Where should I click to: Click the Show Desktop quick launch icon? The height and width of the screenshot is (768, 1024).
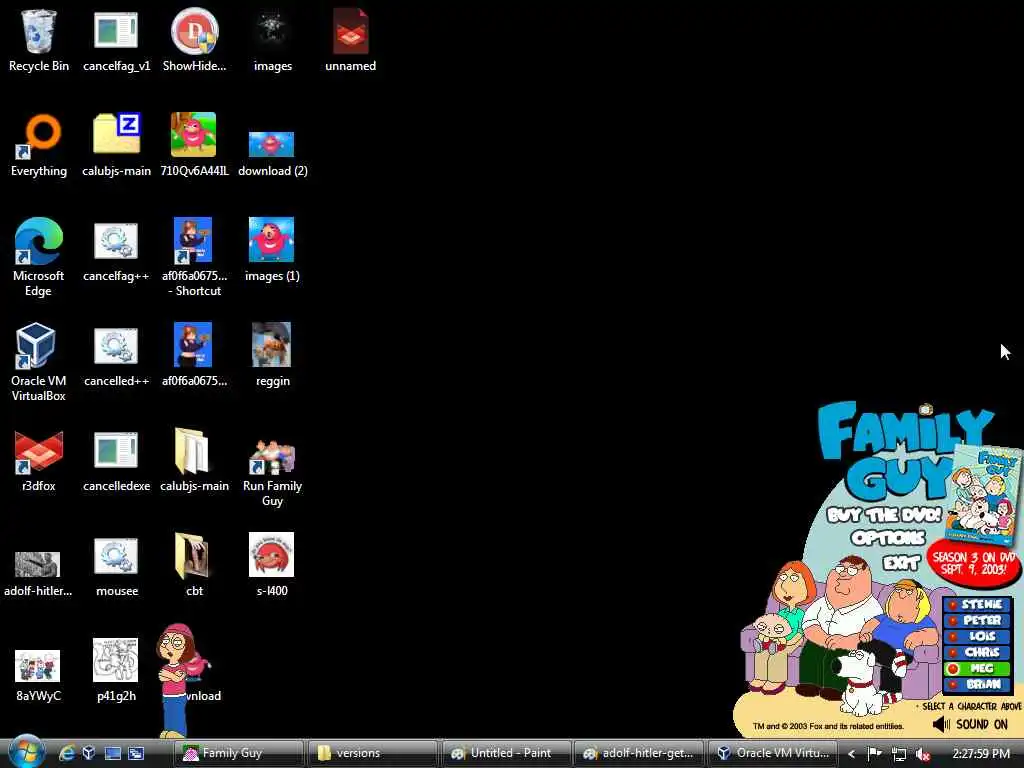[112, 753]
